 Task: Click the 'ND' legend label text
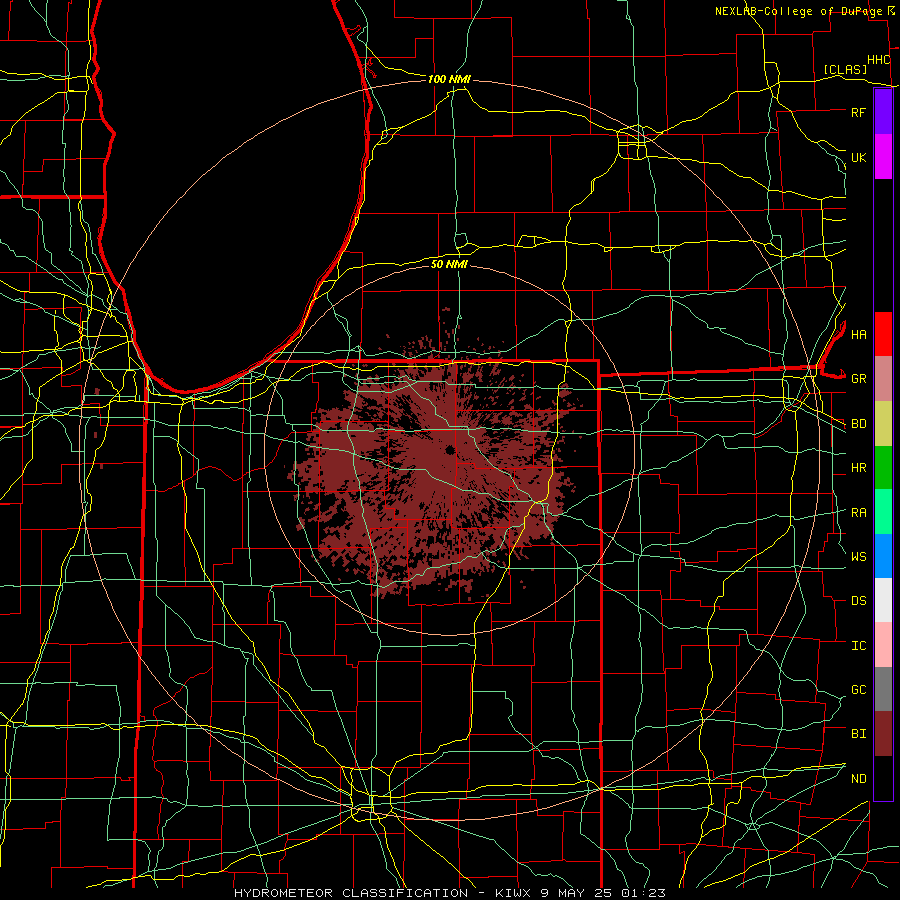coord(858,779)
